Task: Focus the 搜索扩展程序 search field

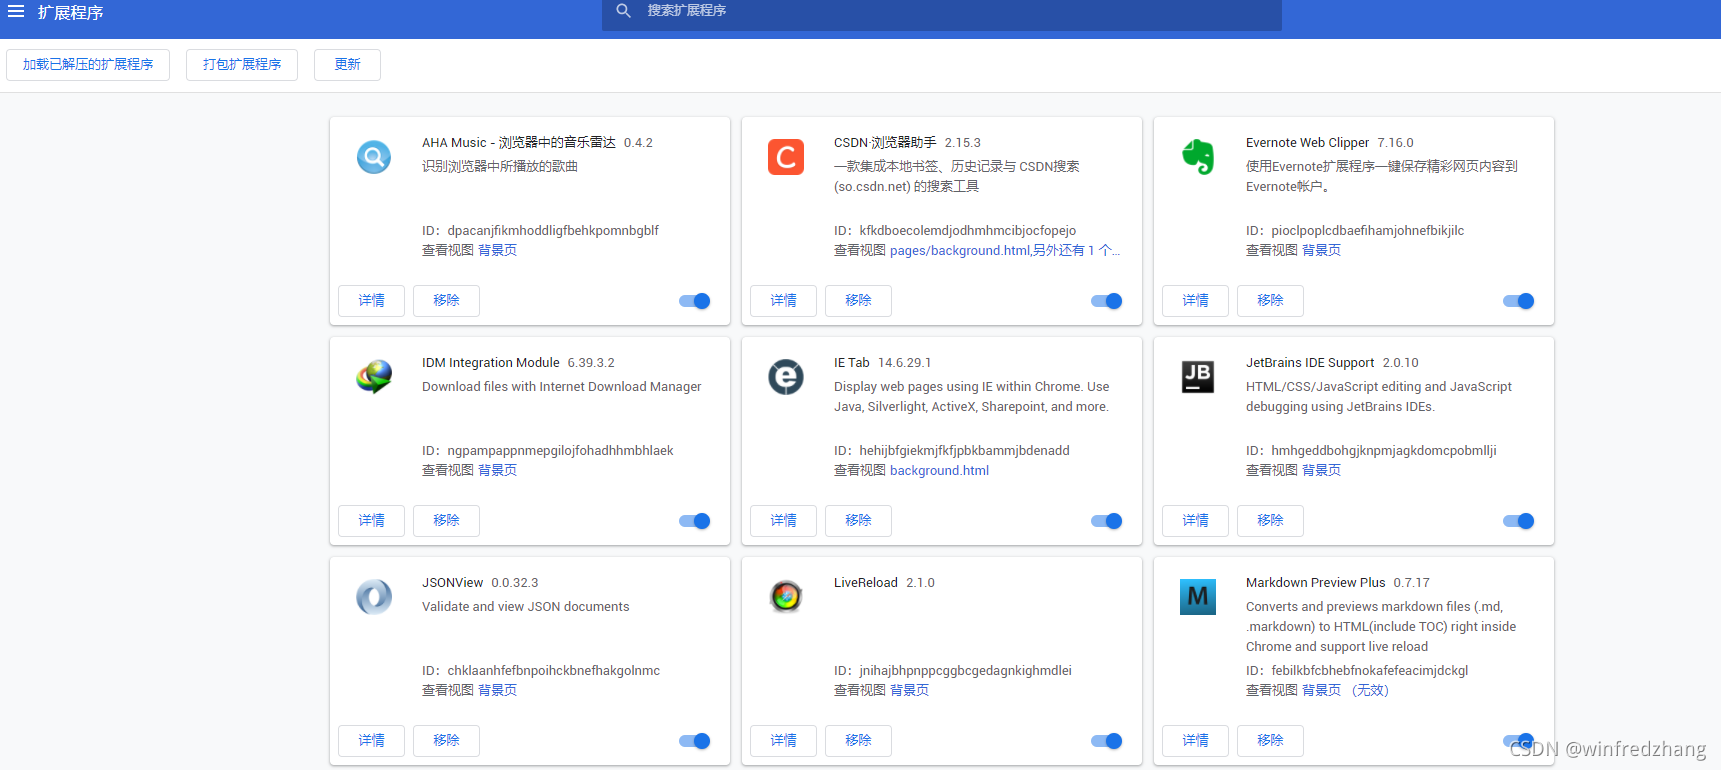Action: pyautogui.click(x=942, y=13)
